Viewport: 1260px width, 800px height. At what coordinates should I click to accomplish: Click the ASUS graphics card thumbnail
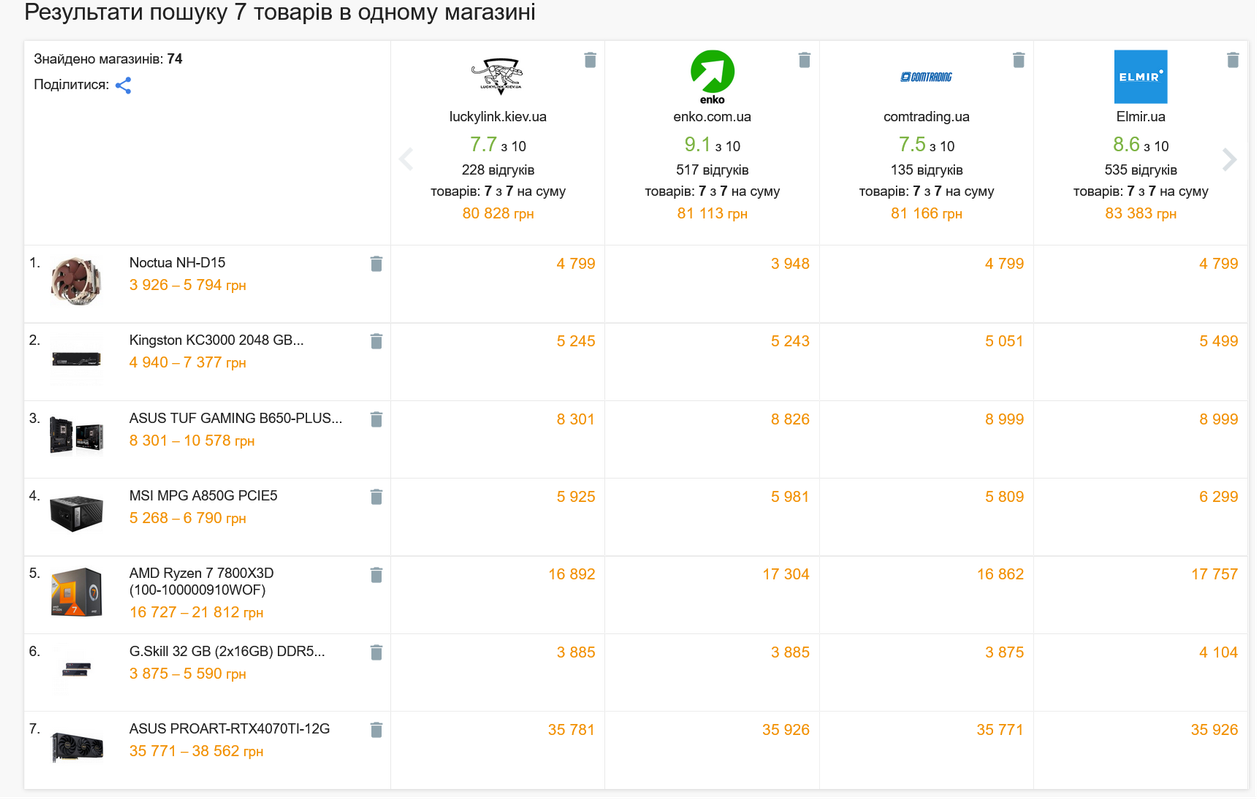point(77,748)
